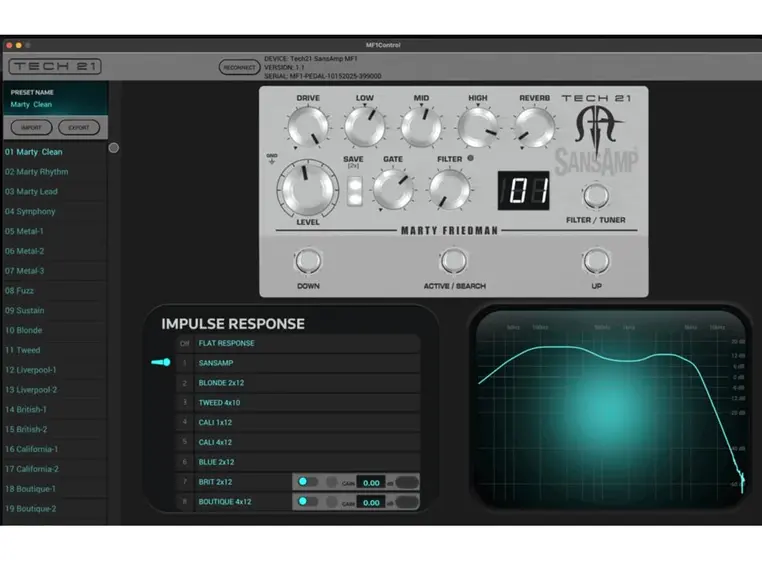Click the round button left of BOUTIQUE 4x12 gain
Viewport: 762px width, 562px height.
tap(331, 502)
